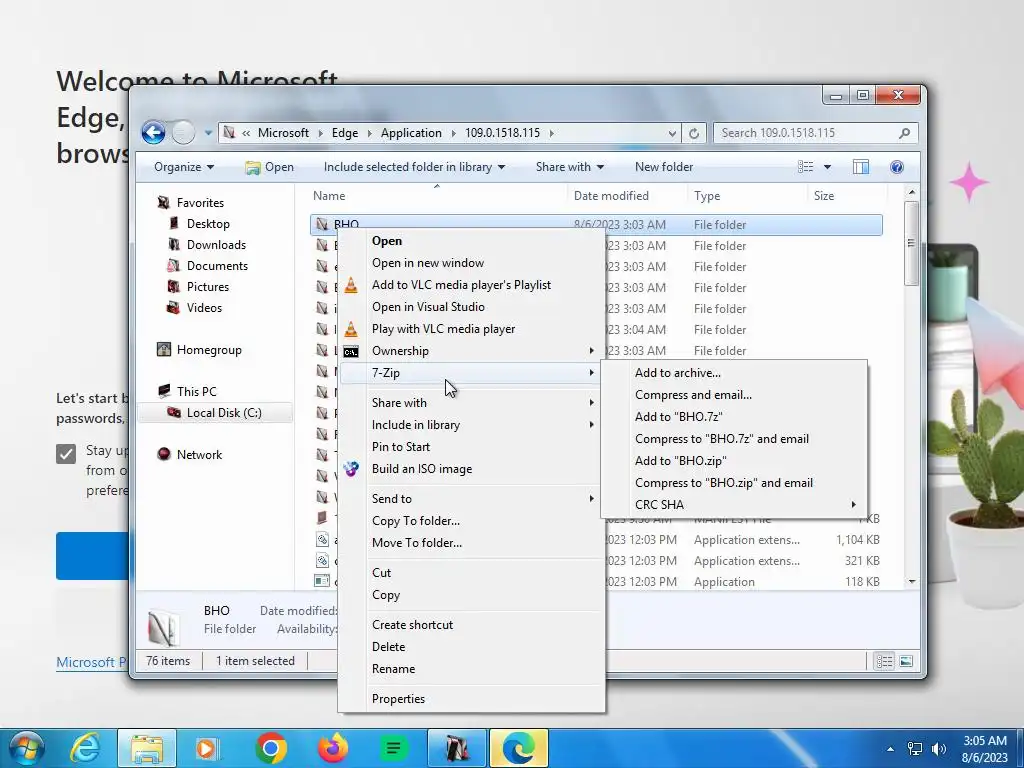
Task: Click the Application breadcrumb segment
Action: click(x=411, y=133)
